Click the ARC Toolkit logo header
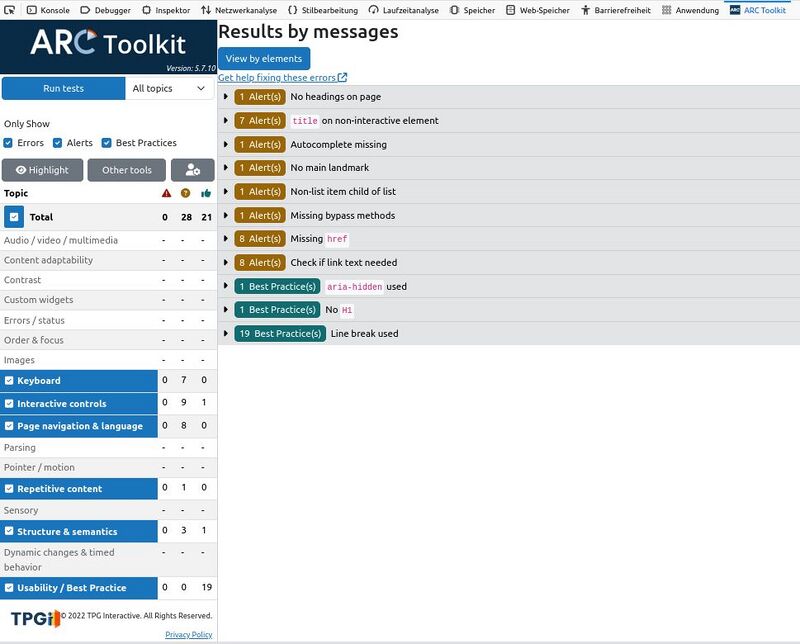Image resolution: width=800 pixels, height=644 pixels. (x=108, y=43)
